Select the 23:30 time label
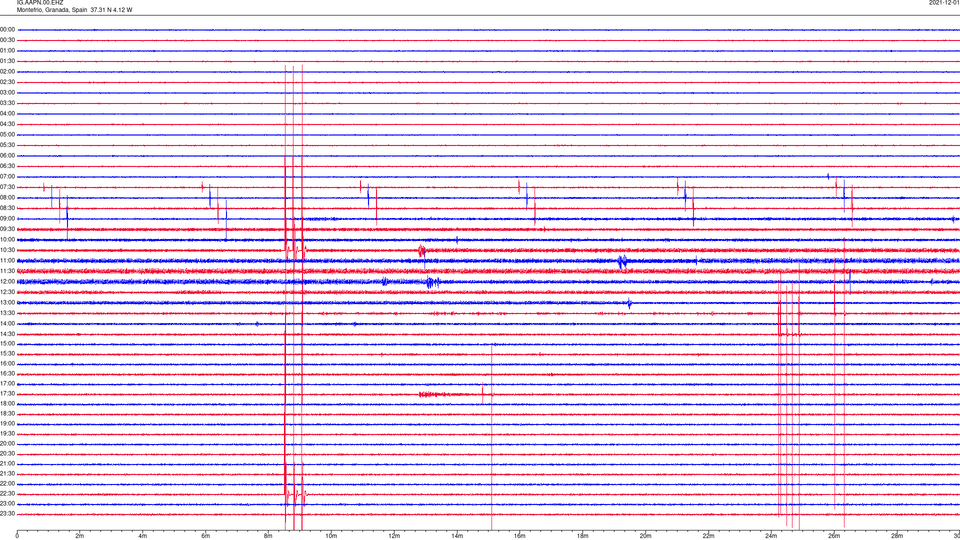This screenshot has width=960, height=540. point(7,514)
